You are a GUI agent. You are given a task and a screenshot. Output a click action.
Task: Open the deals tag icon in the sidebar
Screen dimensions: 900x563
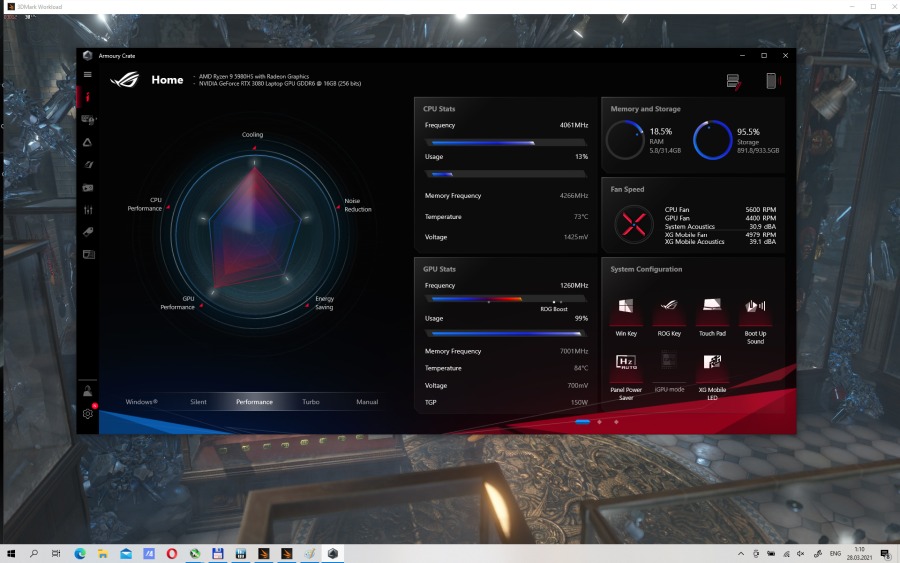[88, 232]
